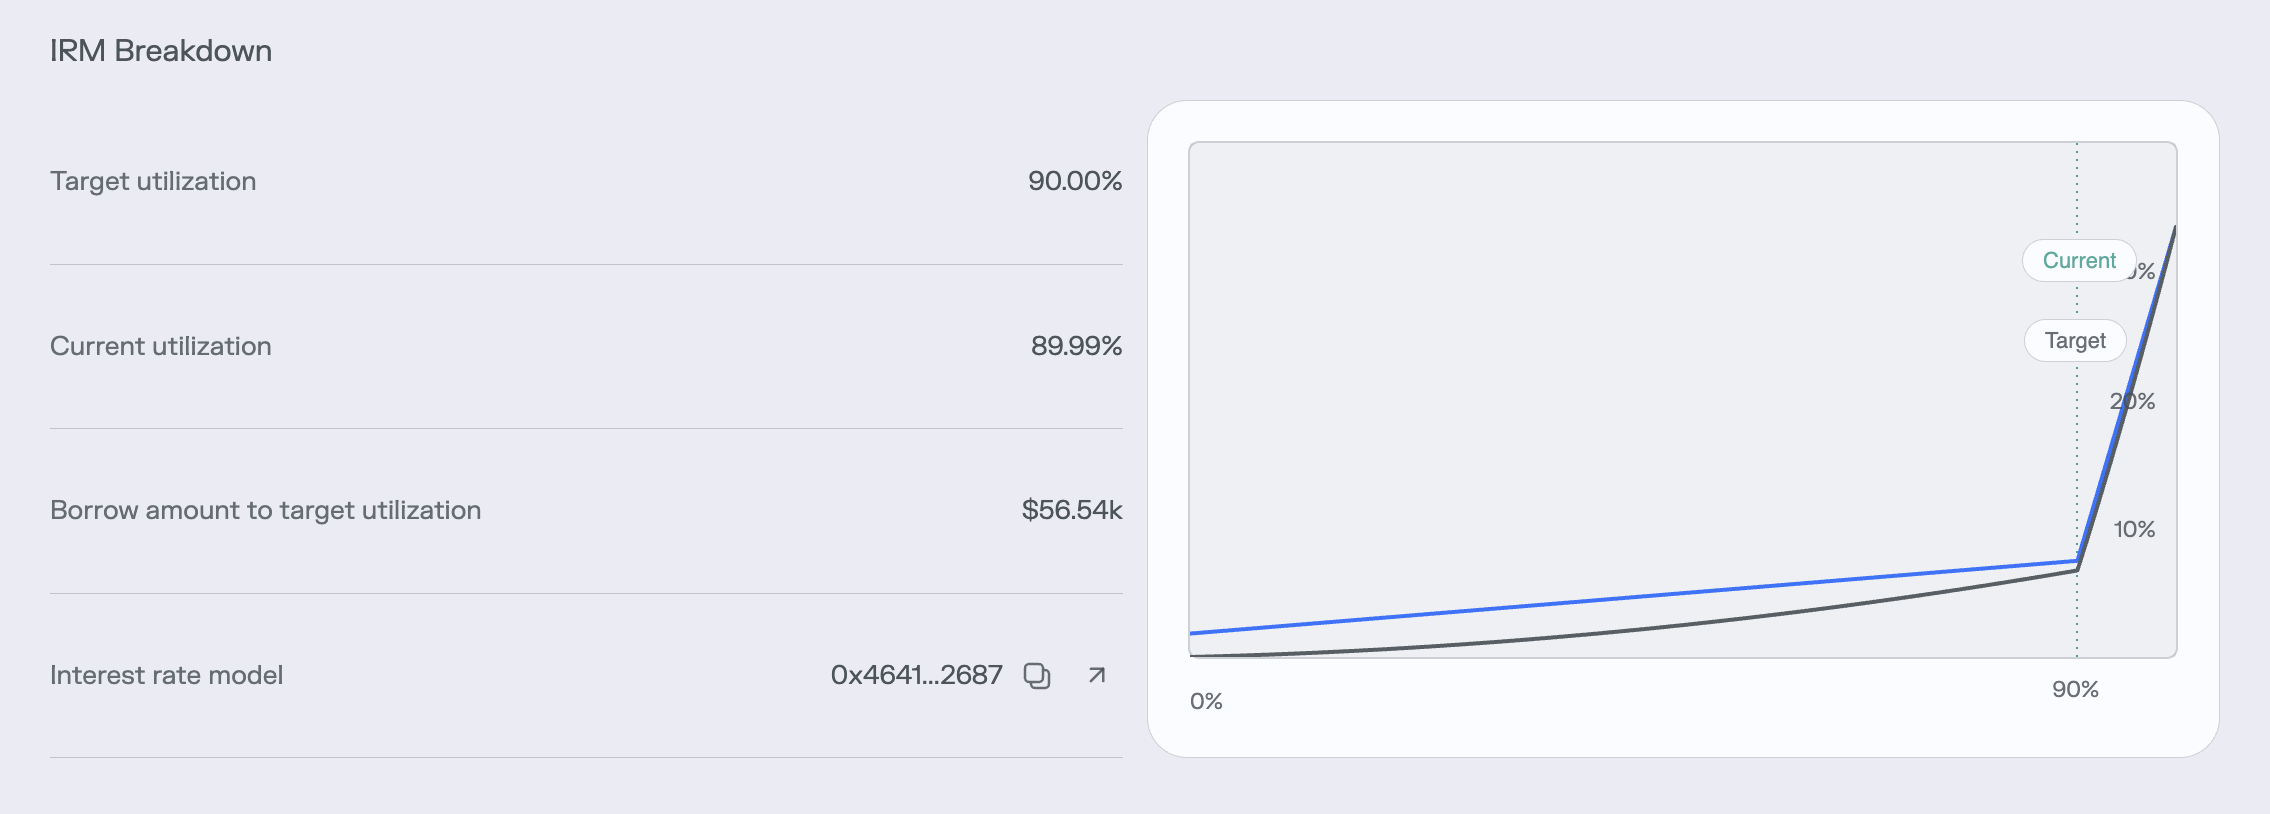Open interest rate model in external explorer
Viewport: 2270px width, 814px height.
point(1097,675)
